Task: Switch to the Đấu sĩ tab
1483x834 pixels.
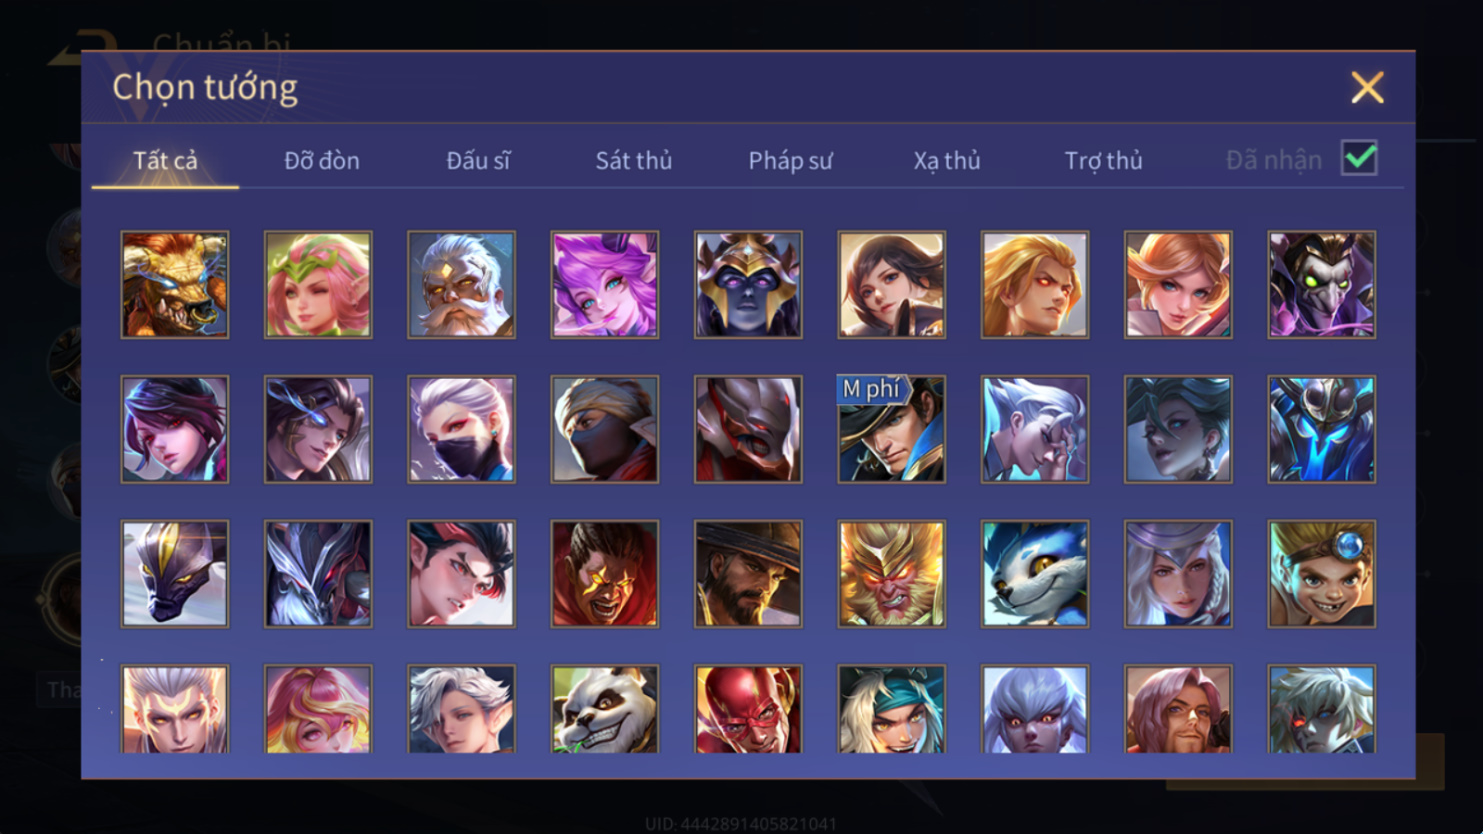Action: tap(478, 160)
